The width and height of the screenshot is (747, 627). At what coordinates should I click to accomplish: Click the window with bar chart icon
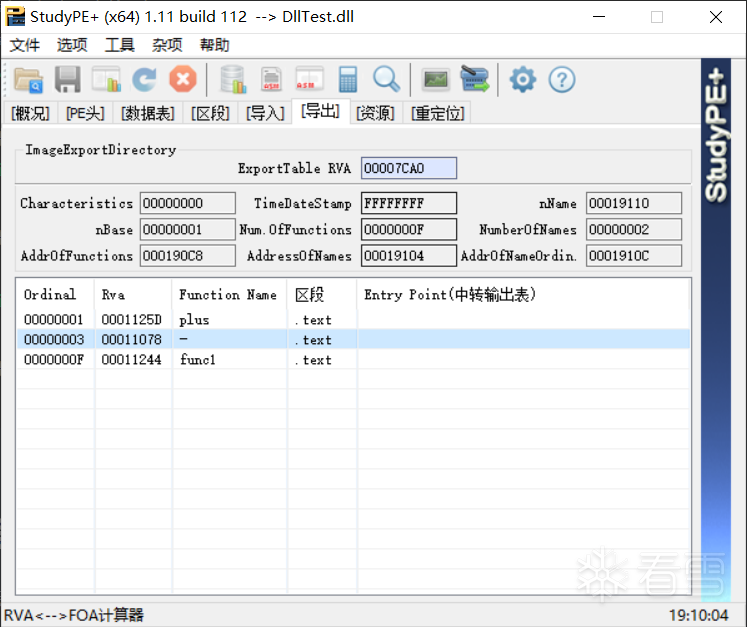tap(106, 80)
